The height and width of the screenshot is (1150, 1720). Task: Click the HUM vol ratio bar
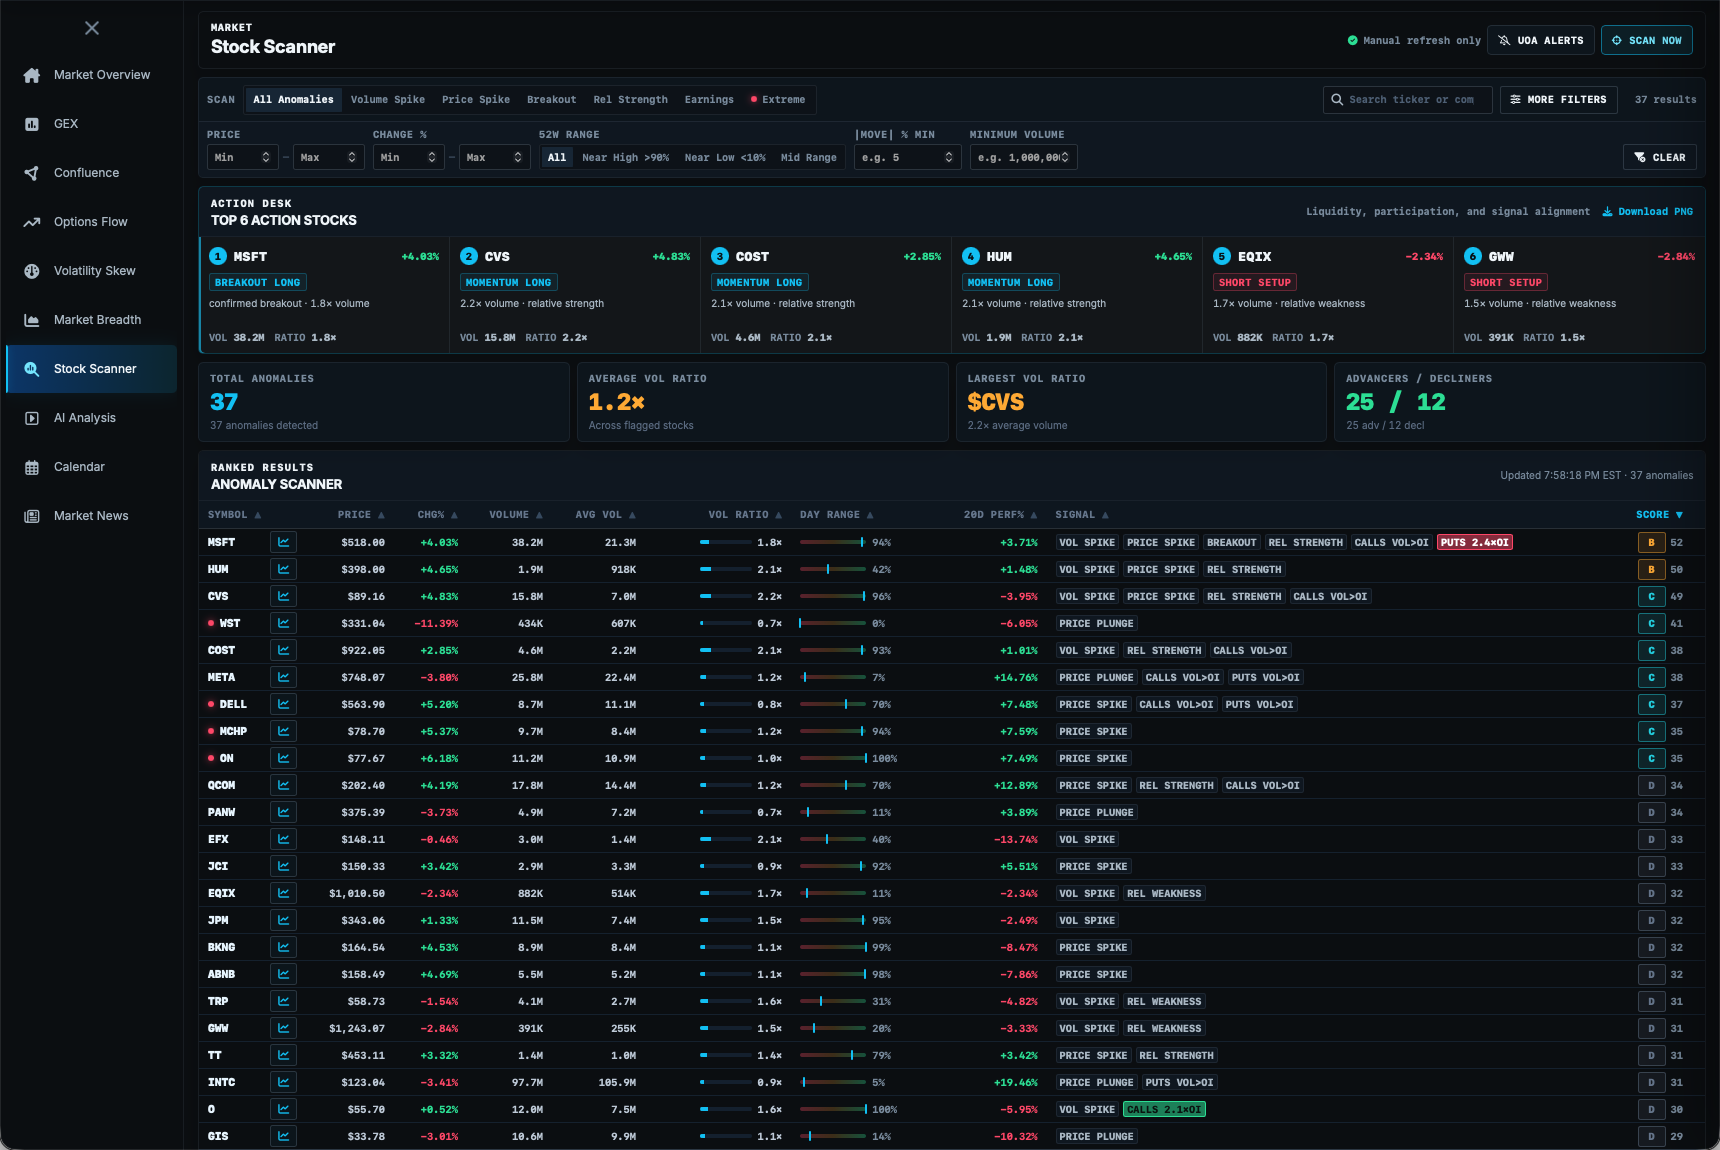726,569
